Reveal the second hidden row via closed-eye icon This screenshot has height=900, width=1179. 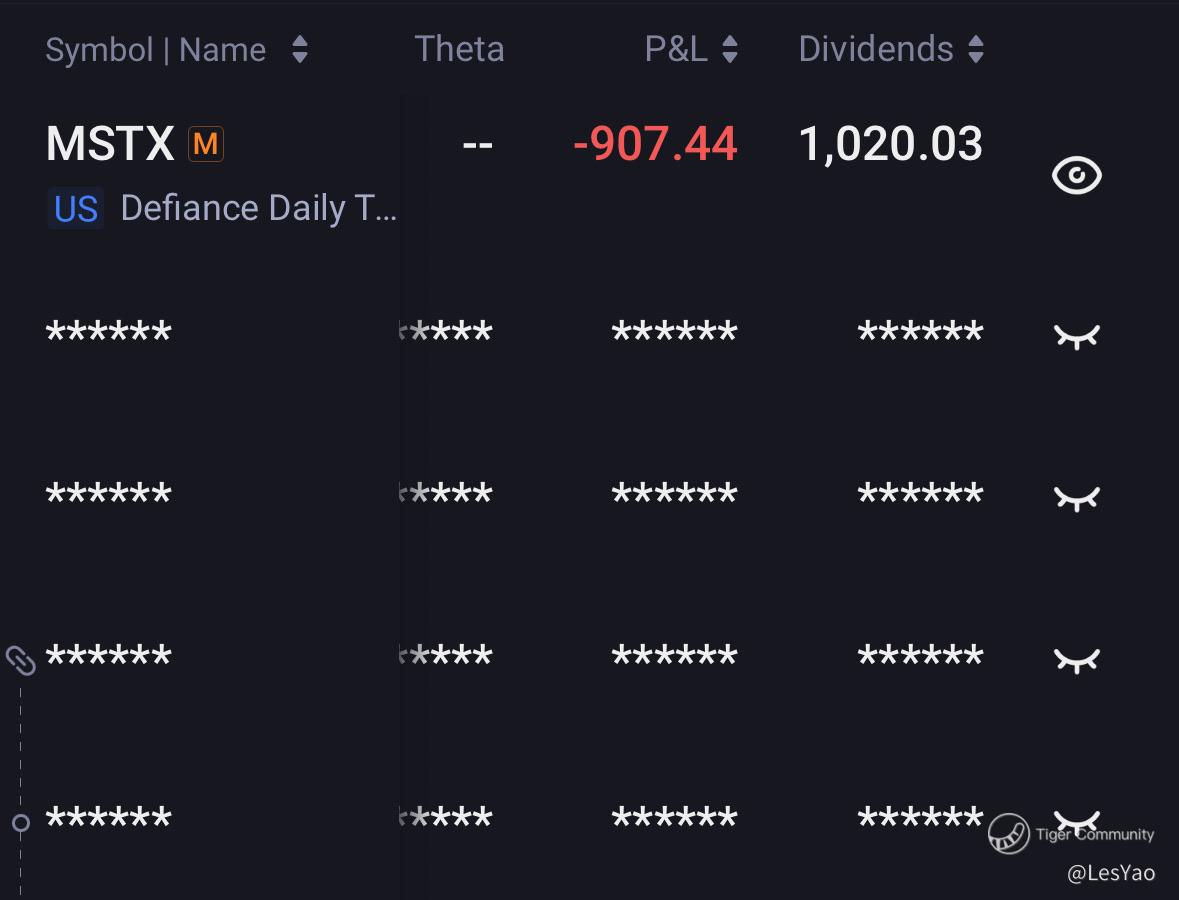pos(1077,498)
